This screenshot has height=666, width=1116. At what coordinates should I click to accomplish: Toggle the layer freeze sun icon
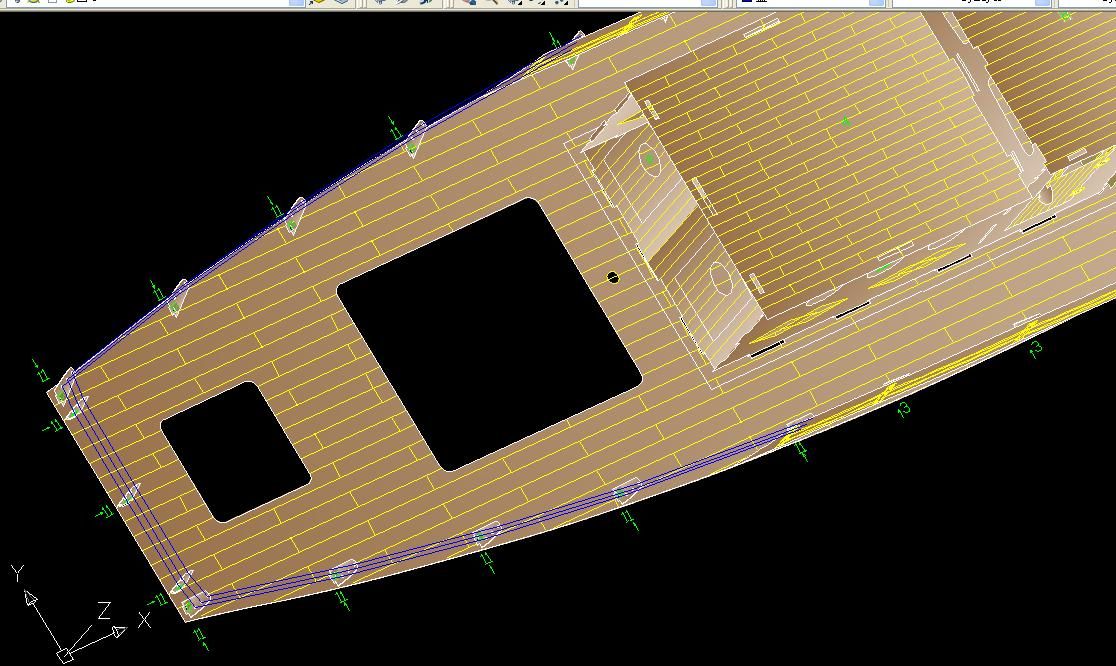[34, 3]
